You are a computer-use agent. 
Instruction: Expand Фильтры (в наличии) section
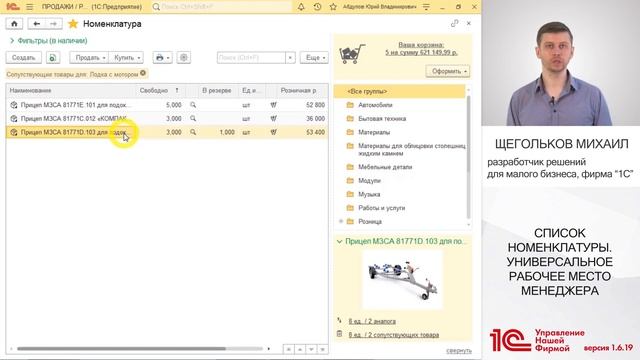[49, 40]
